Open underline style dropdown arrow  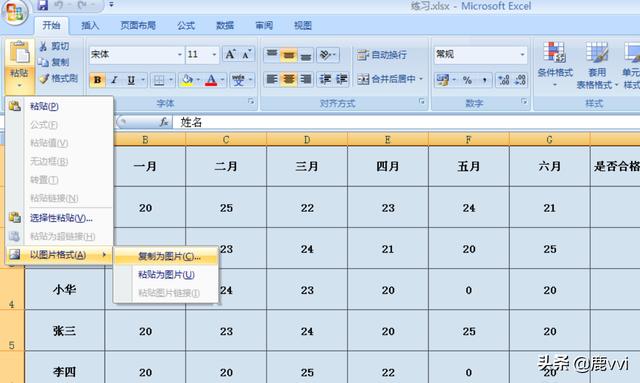(x=143, y=80)
